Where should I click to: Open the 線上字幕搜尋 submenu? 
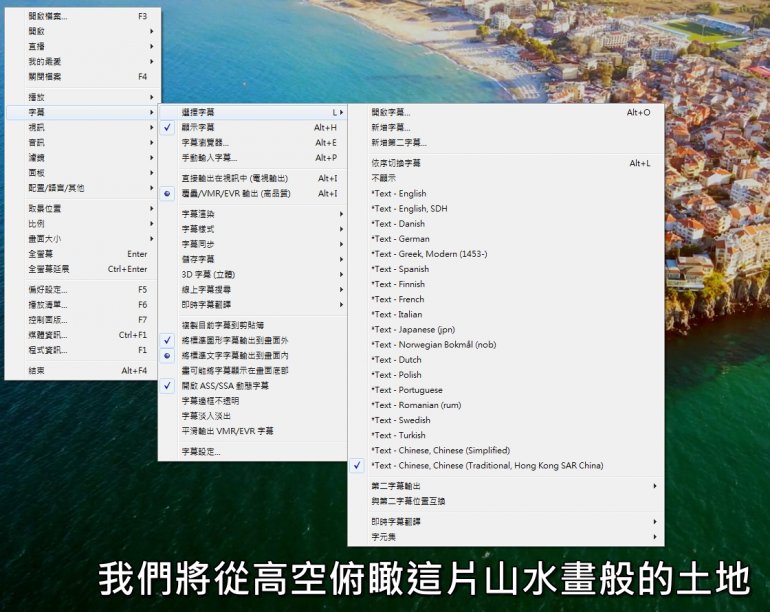pos(252,290)
